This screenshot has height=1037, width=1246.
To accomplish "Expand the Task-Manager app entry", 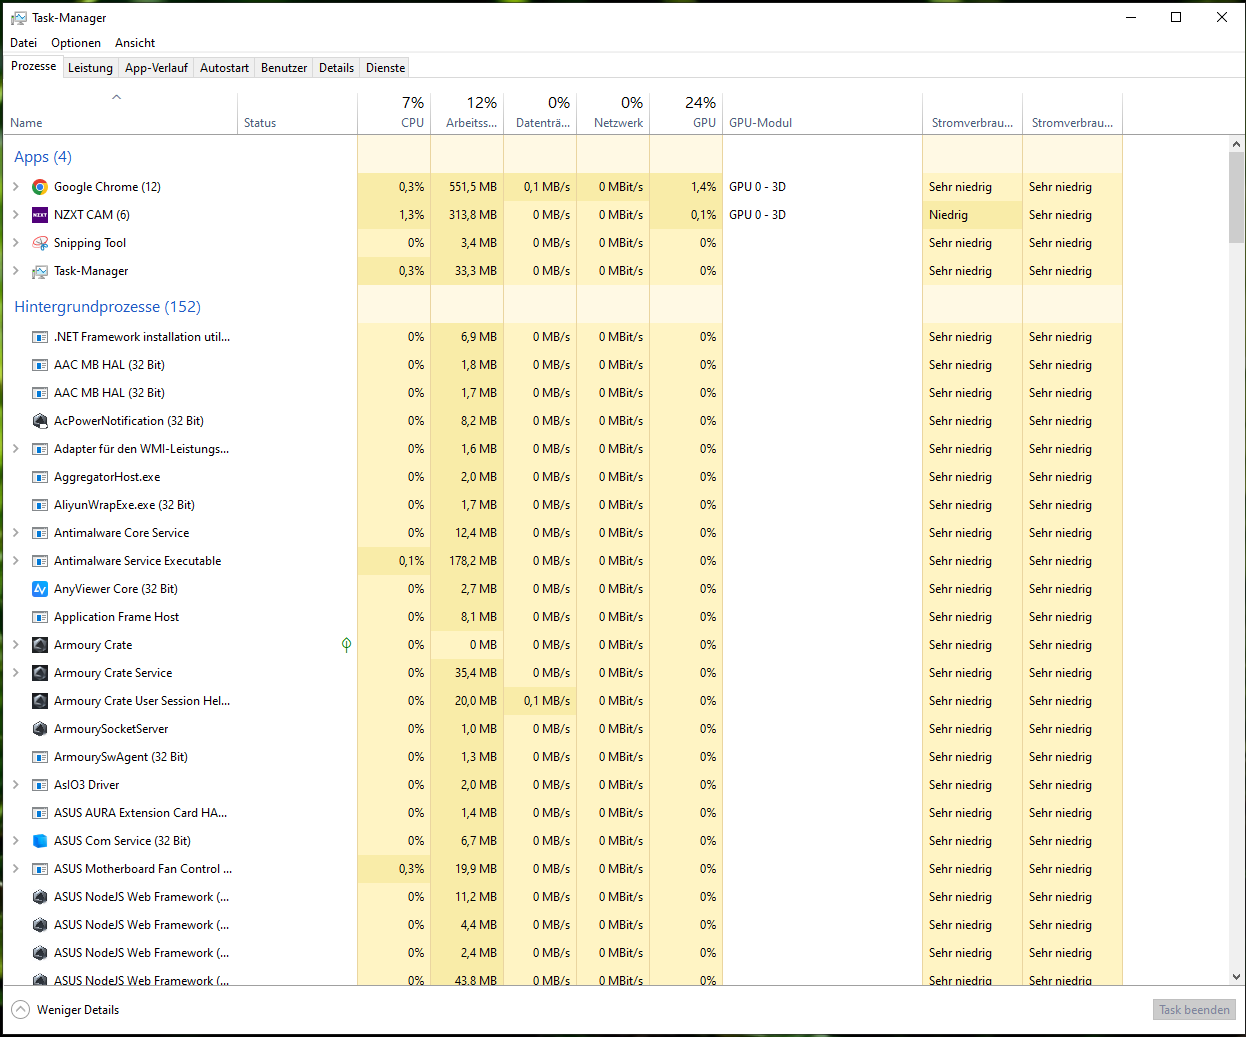I will [16, 271].
